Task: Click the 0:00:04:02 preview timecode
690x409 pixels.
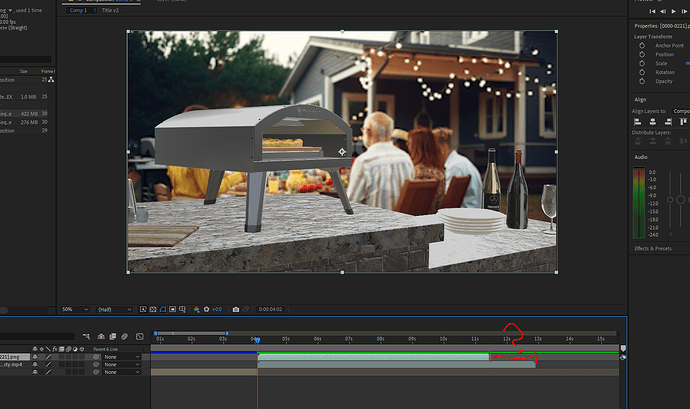Action: pos(270,309)
